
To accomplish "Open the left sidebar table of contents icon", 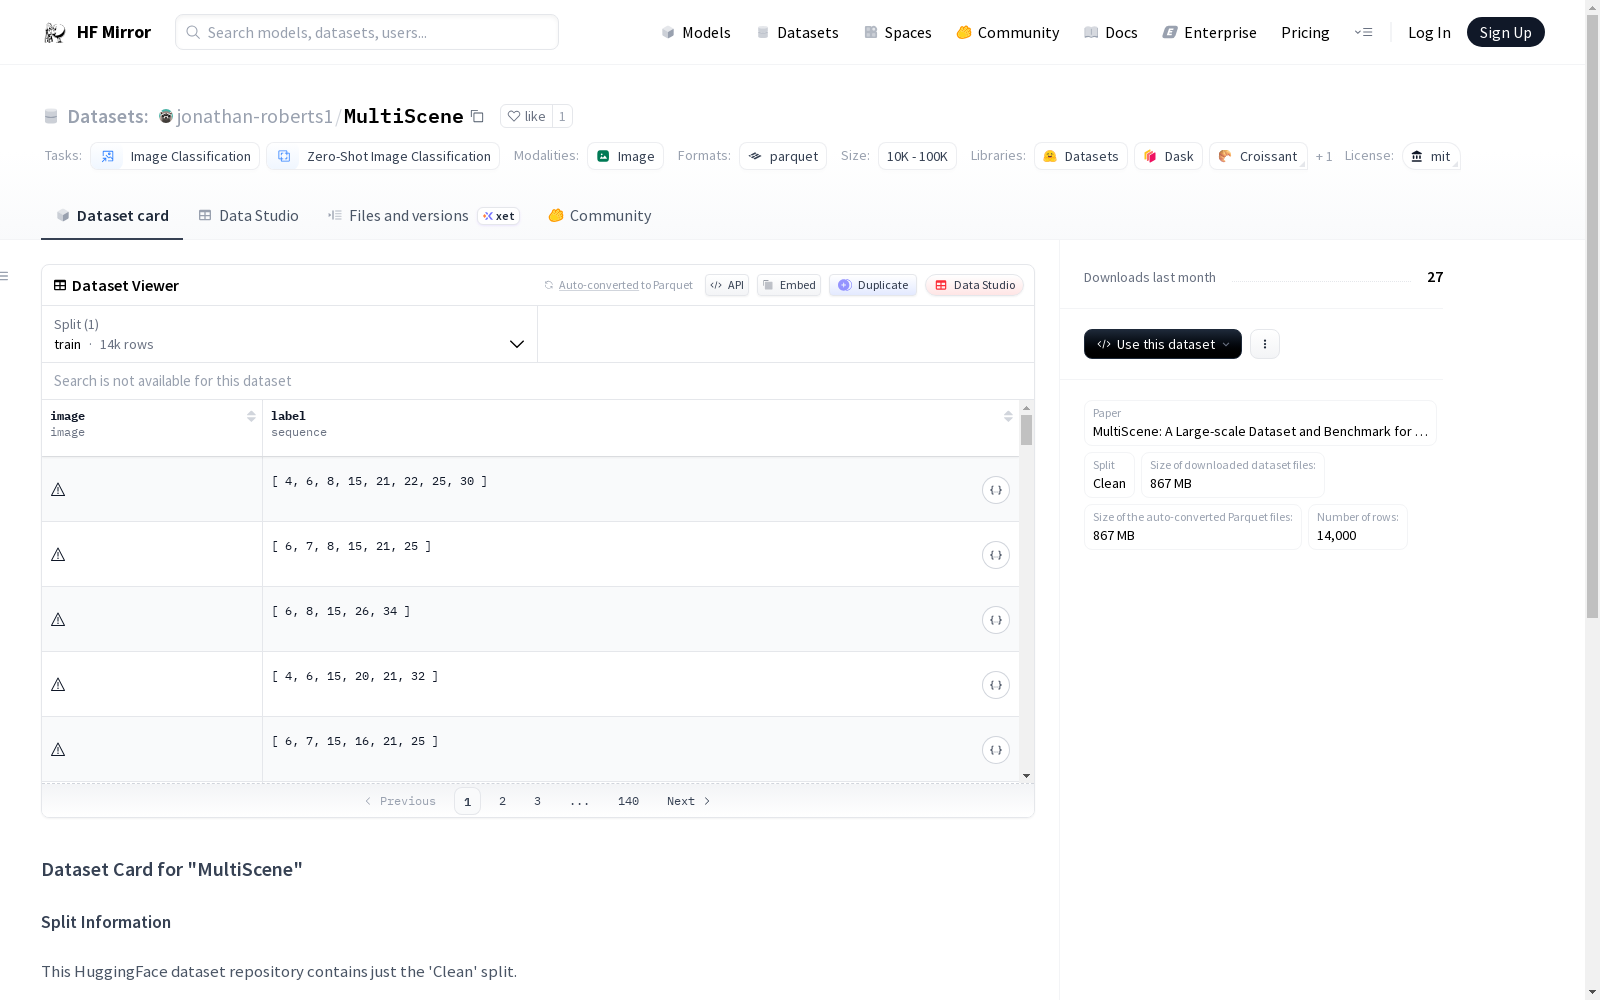I will [x=5, y=276].
